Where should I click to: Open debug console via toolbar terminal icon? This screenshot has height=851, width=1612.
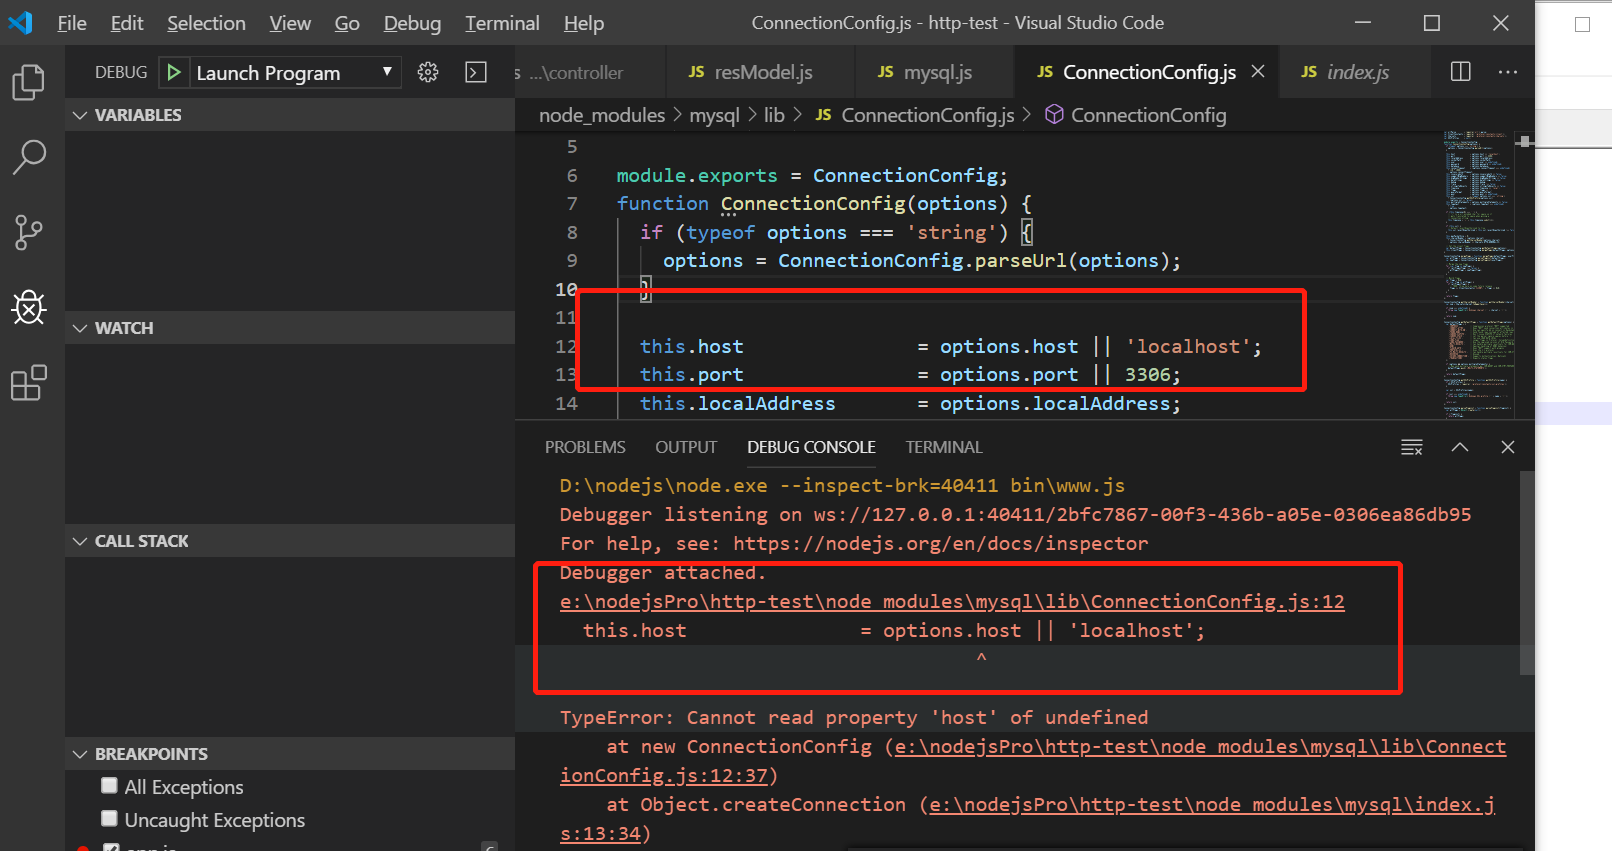click(476, 72)
